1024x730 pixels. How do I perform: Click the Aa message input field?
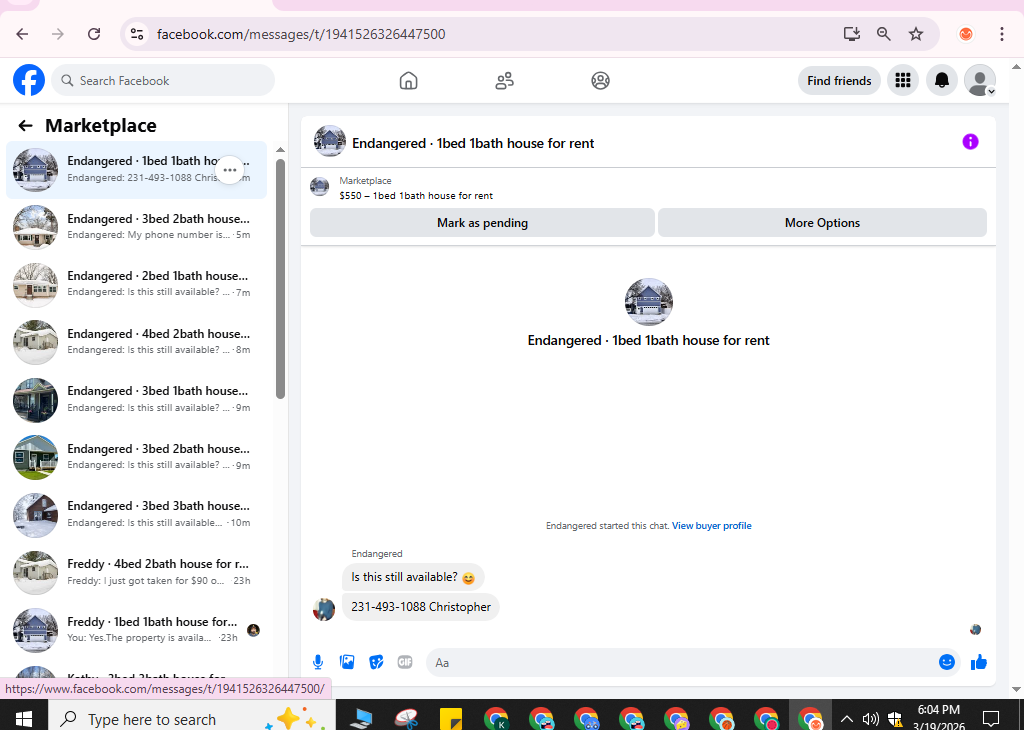(679, 662)
